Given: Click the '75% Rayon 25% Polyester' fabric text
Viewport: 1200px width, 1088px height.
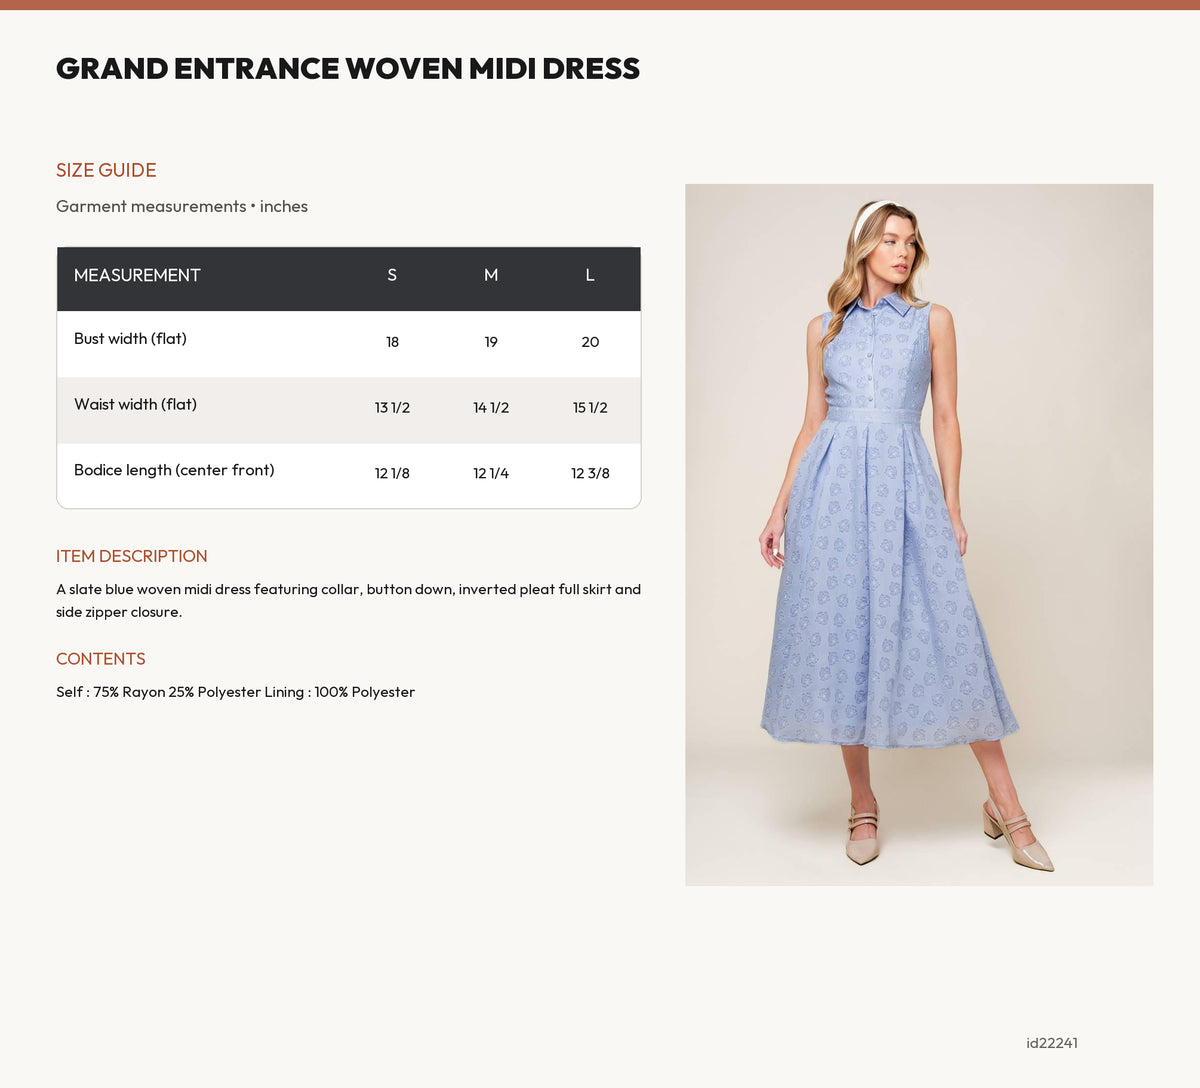Looking at the screenshot, I should coord(177,692).
